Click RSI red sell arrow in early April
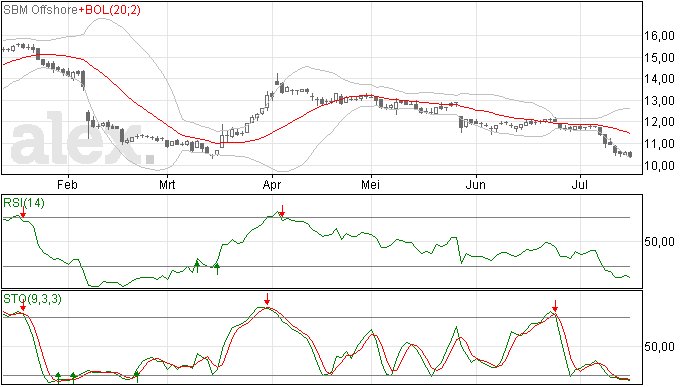This screenshot has width=690, height=387. click(282, 211)
